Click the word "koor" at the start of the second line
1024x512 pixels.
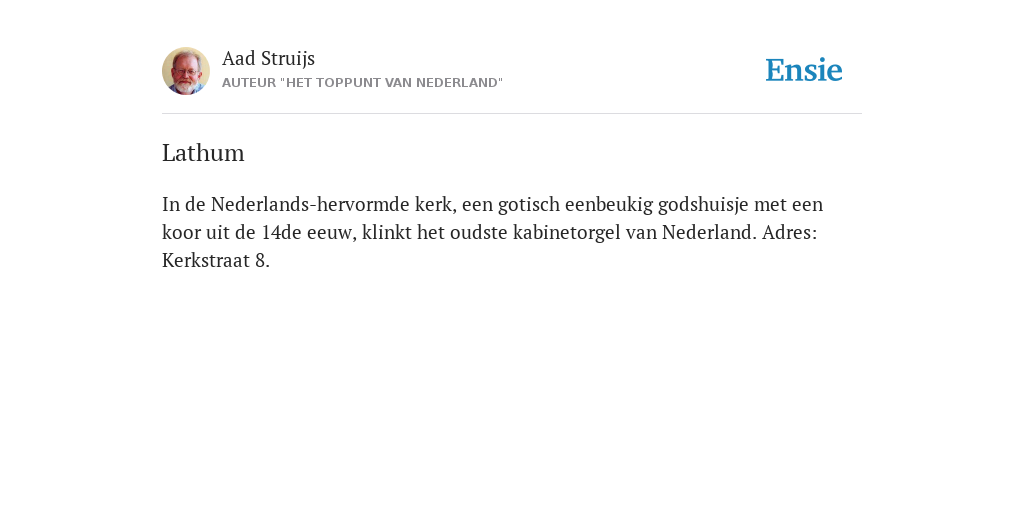click(180, 232)
